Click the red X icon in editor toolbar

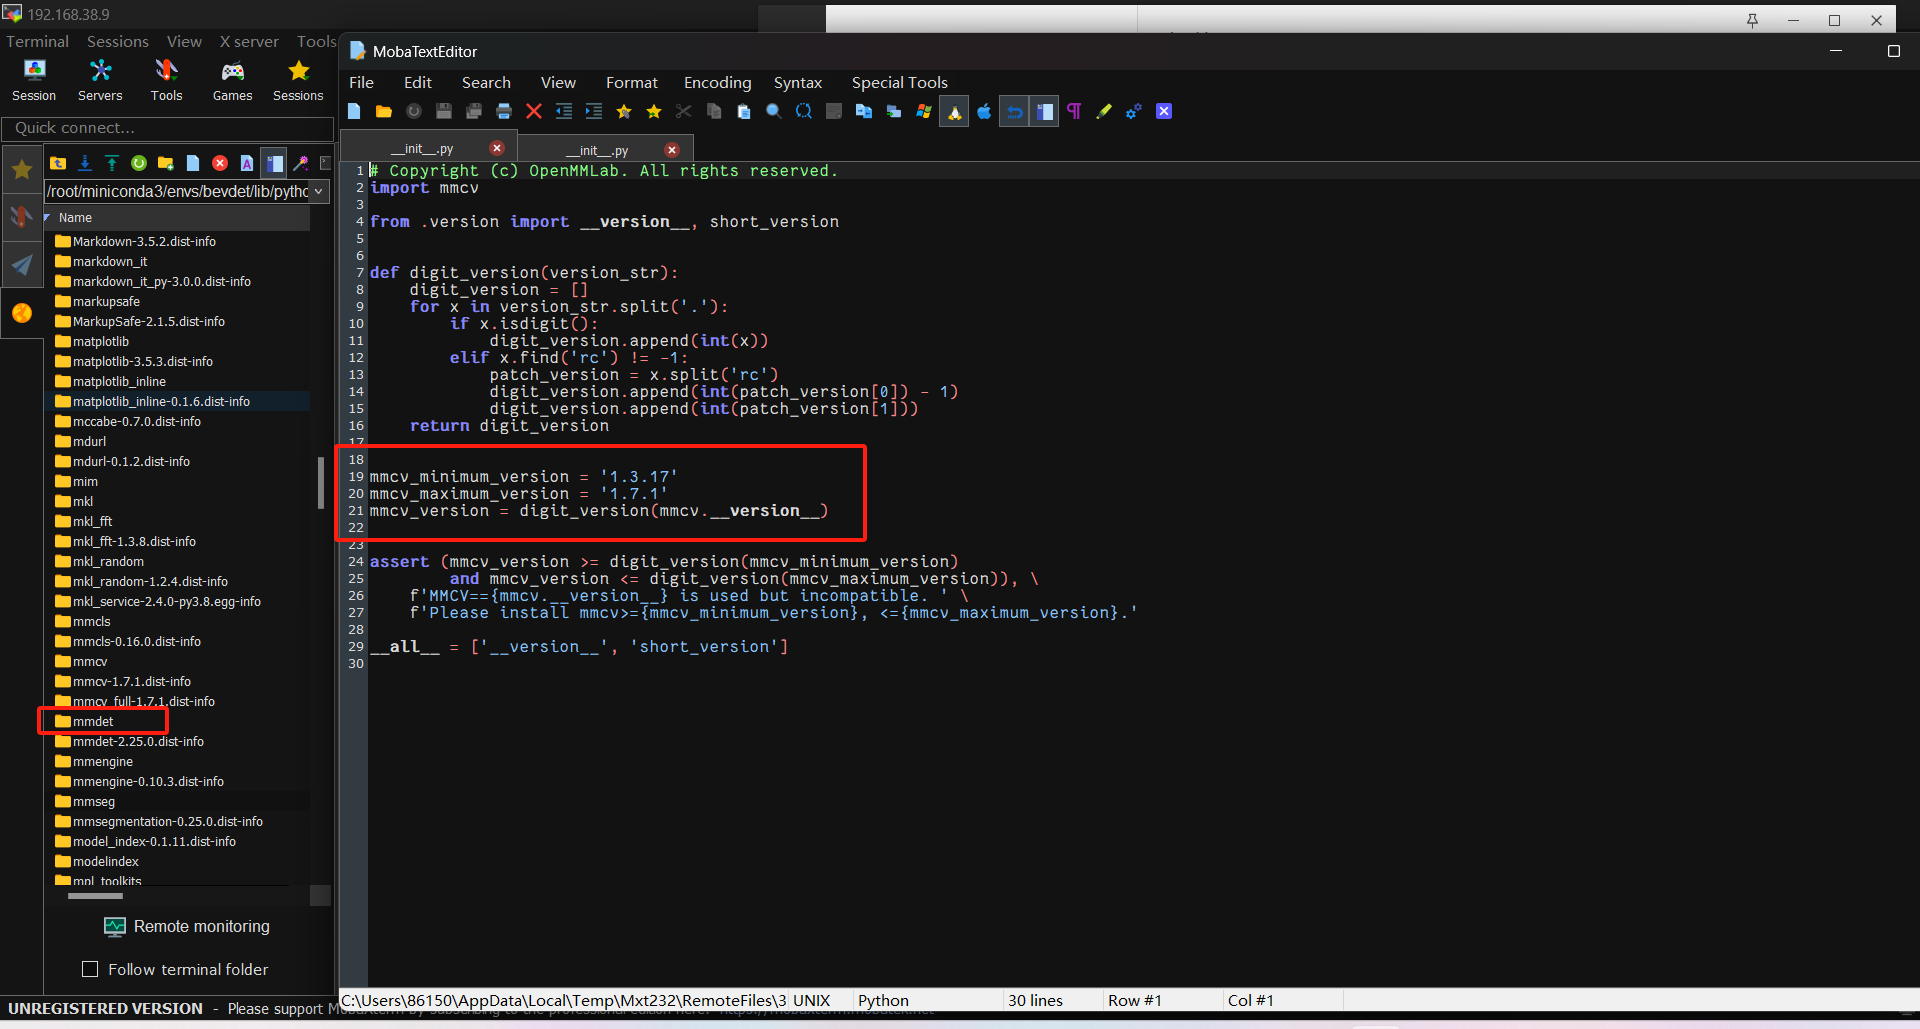coord(534,111)
